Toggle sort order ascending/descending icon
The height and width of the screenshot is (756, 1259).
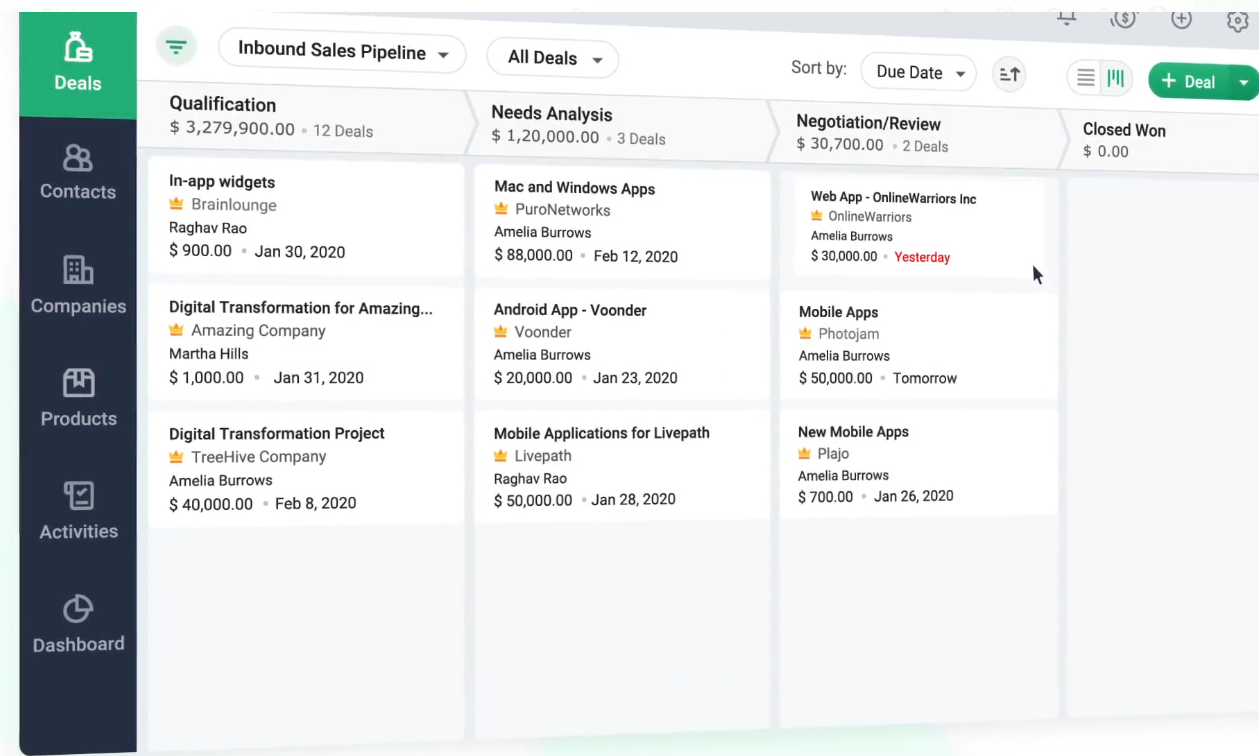coord(1010,74)
